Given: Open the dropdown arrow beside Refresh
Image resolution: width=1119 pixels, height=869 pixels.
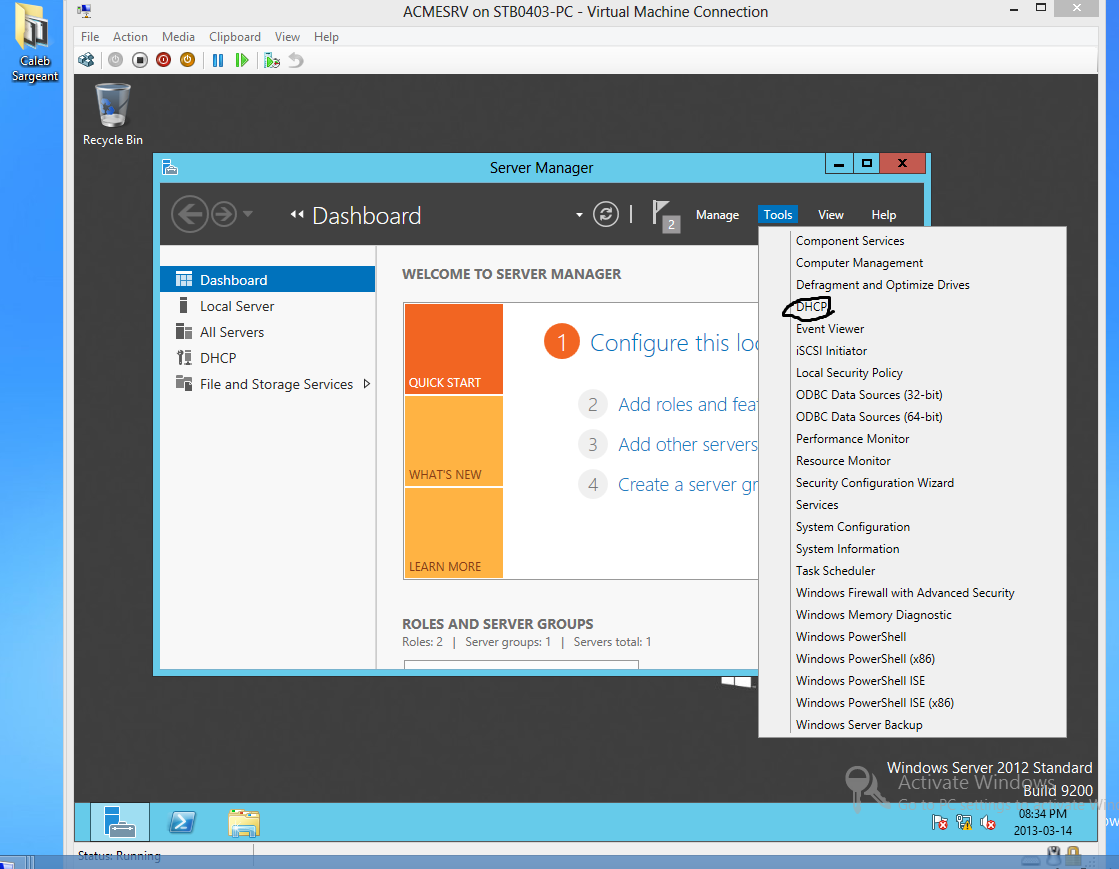Looking at the screenshot, I should (x=579, y=215).
